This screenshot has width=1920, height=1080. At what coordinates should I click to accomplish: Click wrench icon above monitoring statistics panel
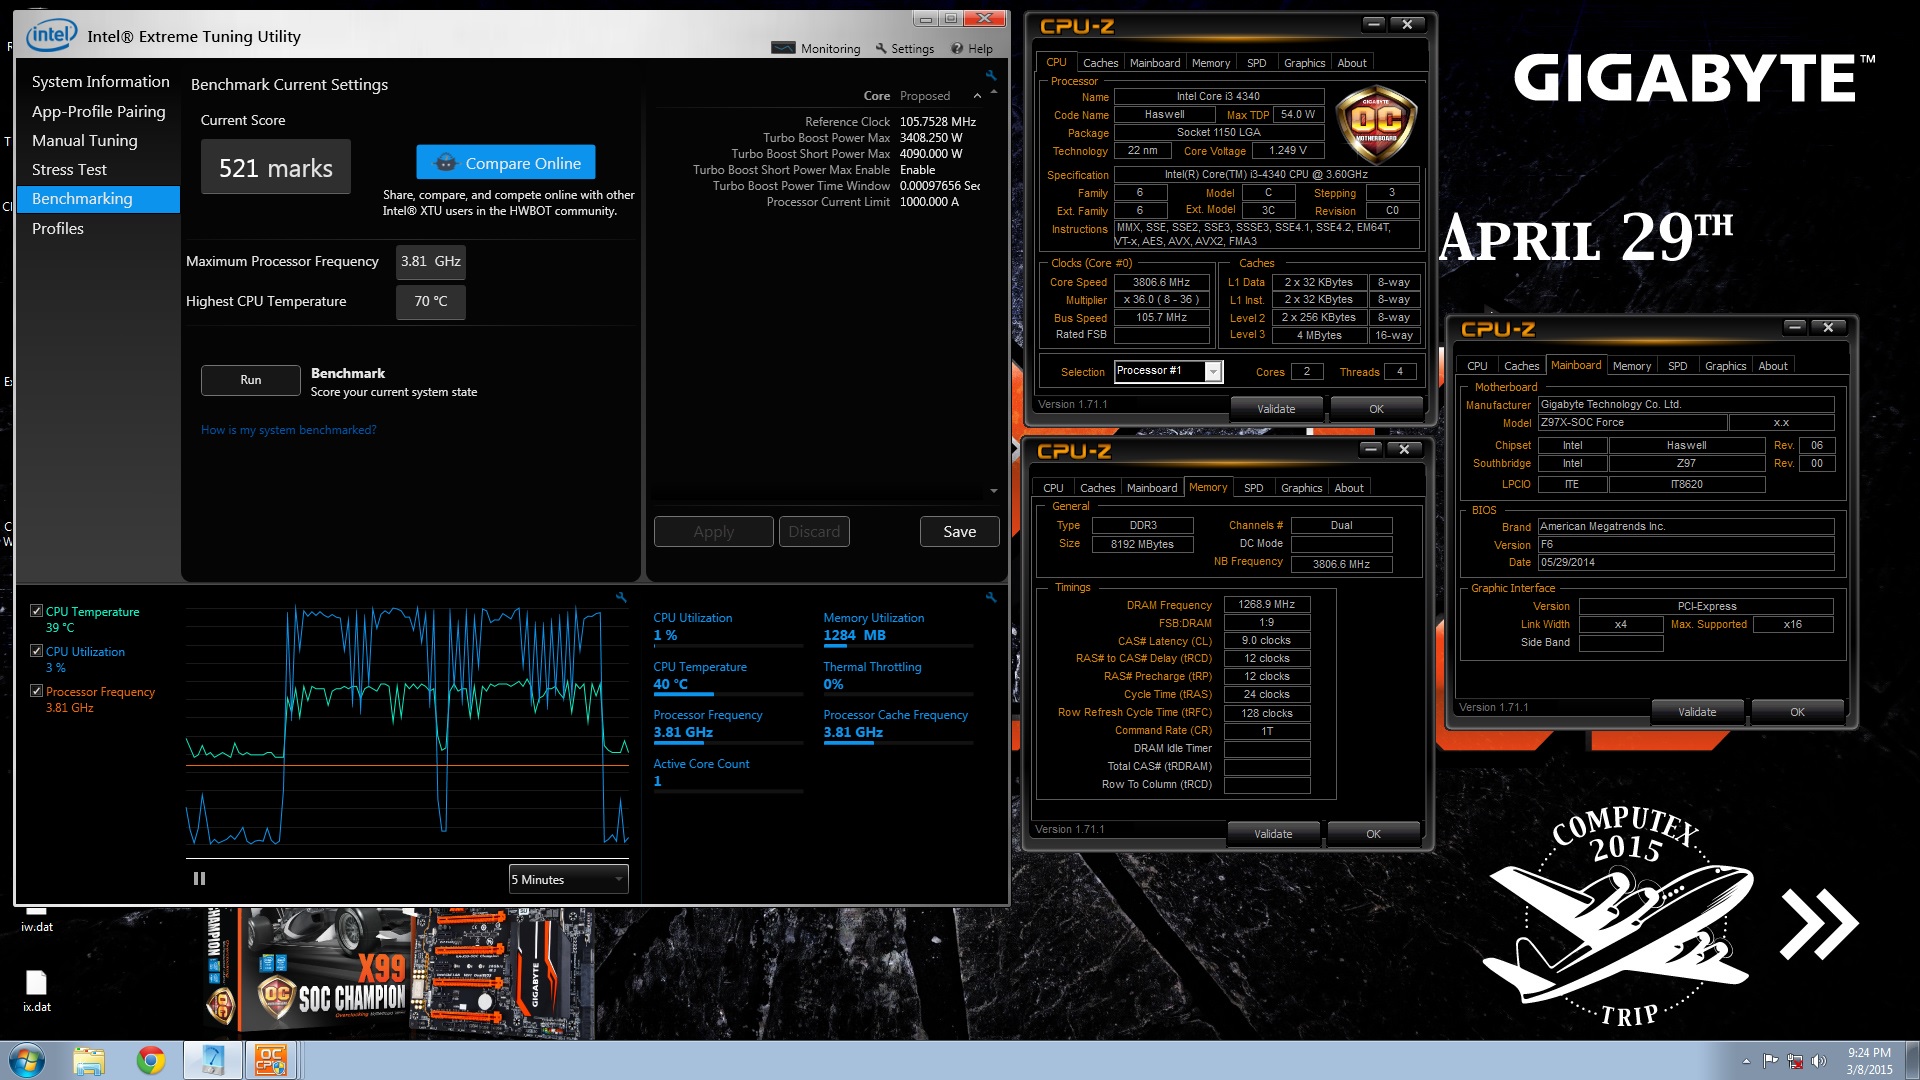coord(991,597)
